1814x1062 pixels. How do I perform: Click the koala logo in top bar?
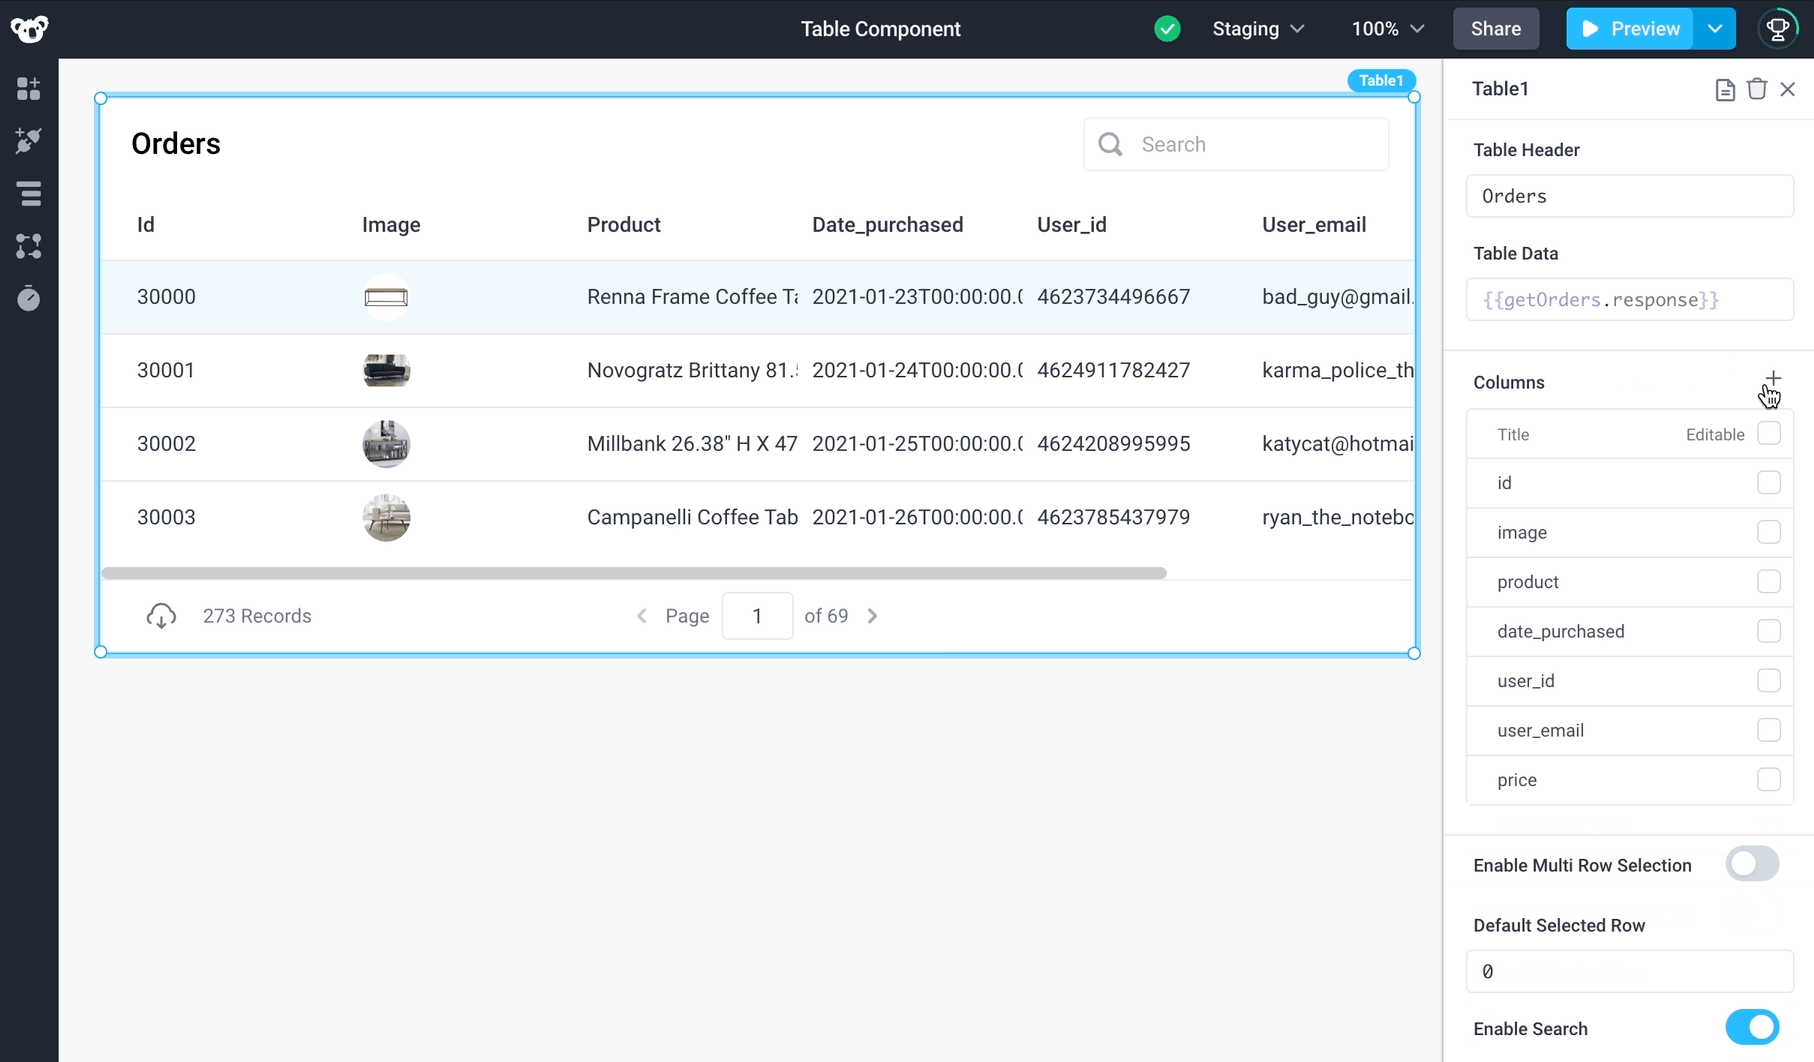coord(29,28)
